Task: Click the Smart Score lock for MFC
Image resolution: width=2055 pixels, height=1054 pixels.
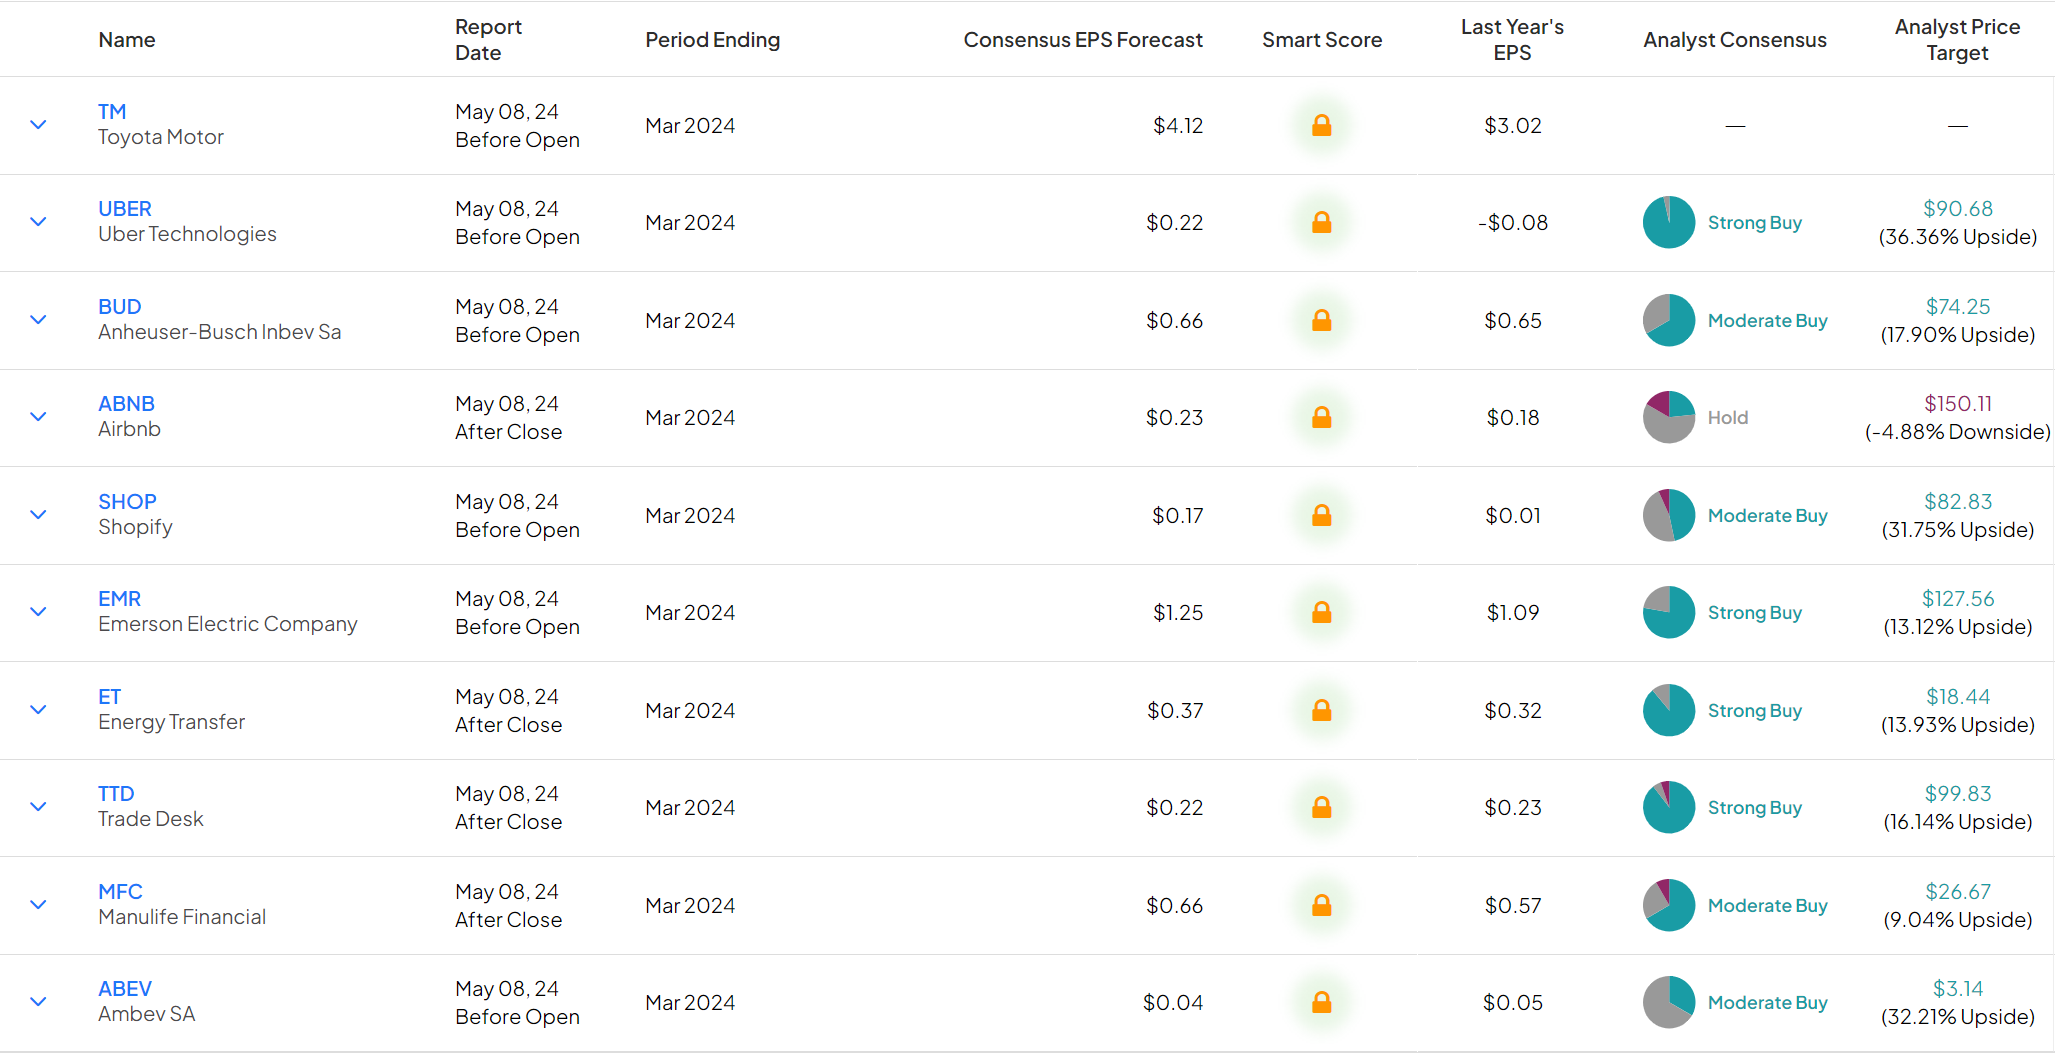Action: pyautogui.click(x=1321, y=905)
